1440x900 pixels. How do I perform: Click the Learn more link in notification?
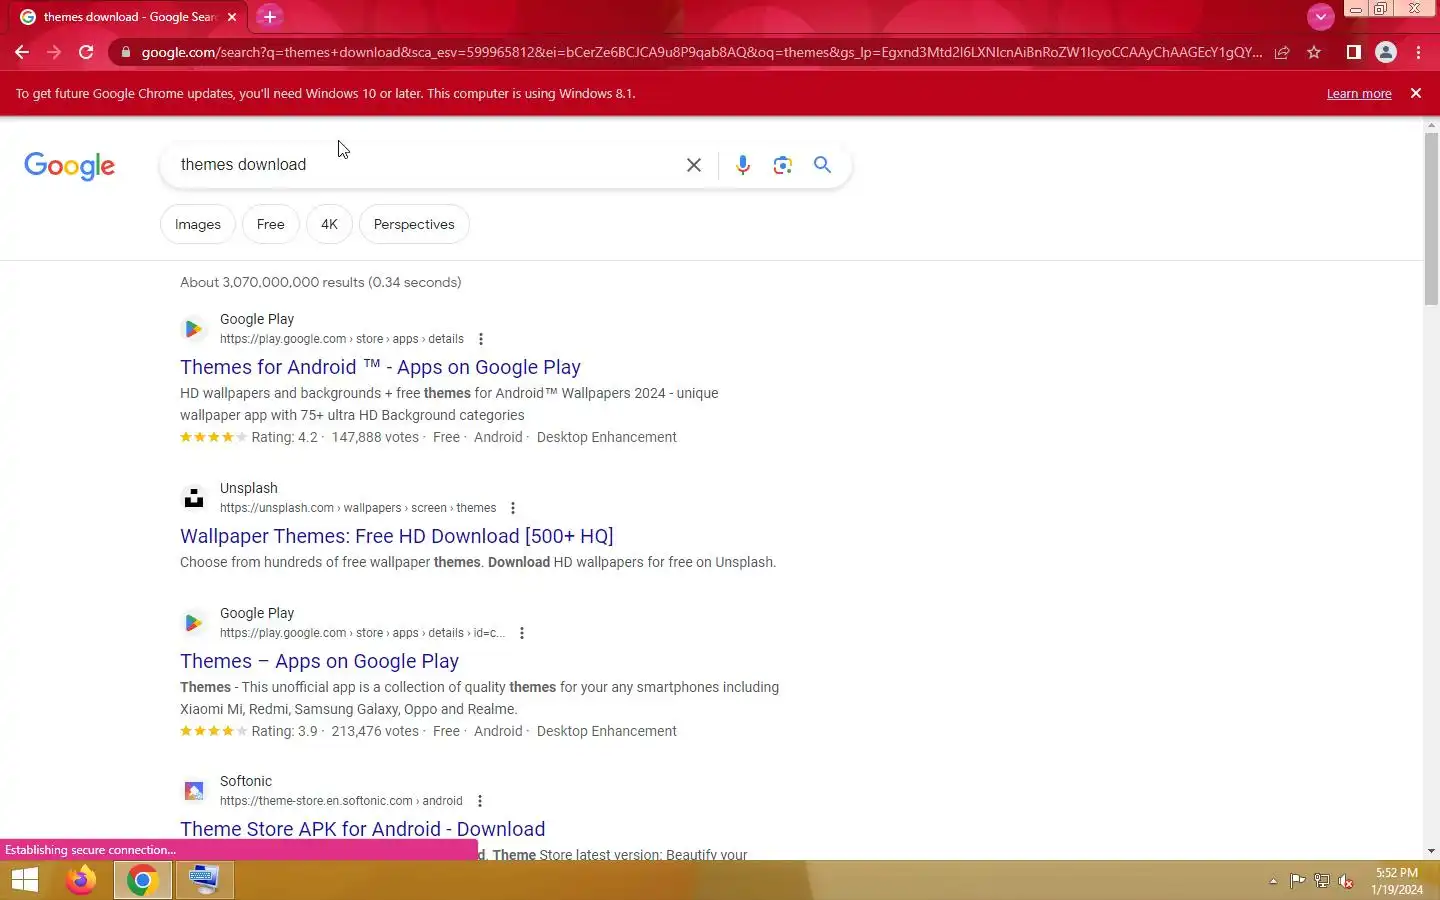tap(1359, 93)
